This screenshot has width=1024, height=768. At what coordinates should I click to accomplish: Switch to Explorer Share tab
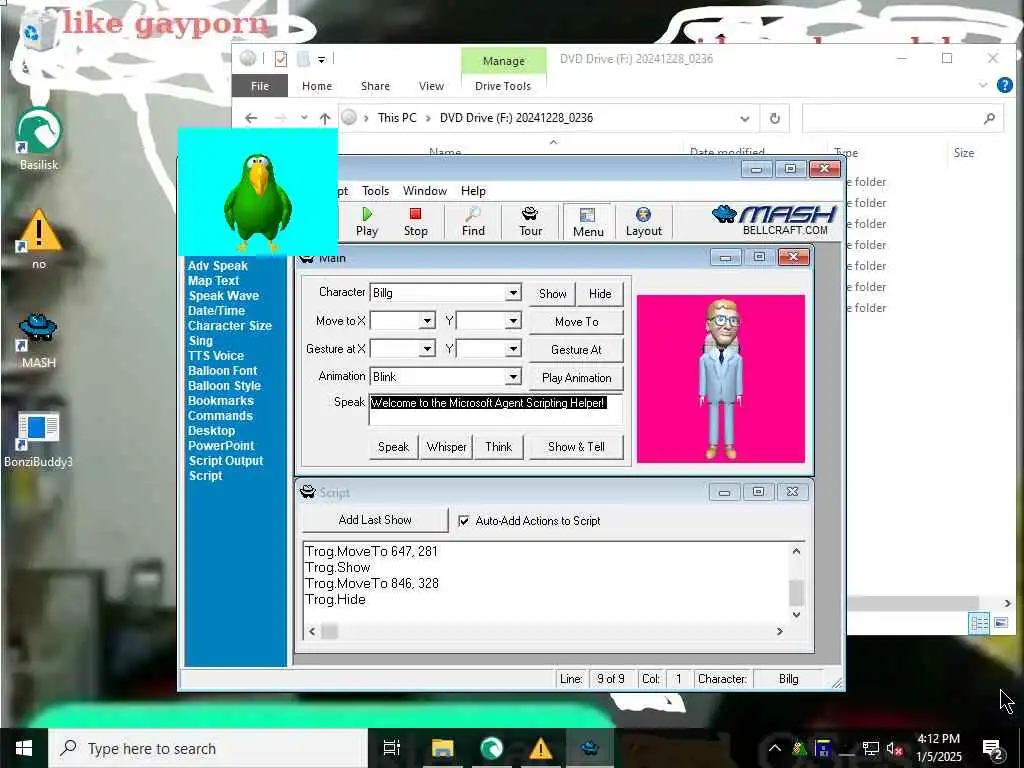point(375,86)
